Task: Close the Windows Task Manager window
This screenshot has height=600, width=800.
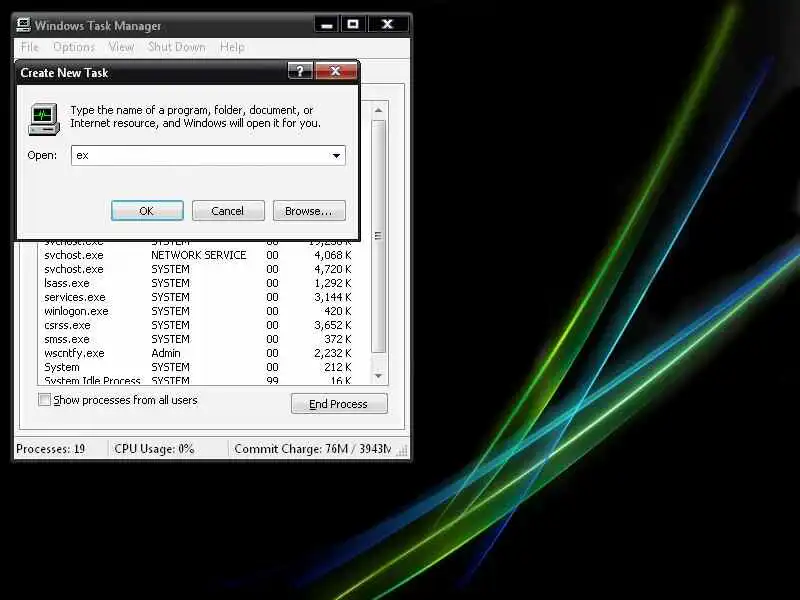Action: pos(387,24)
